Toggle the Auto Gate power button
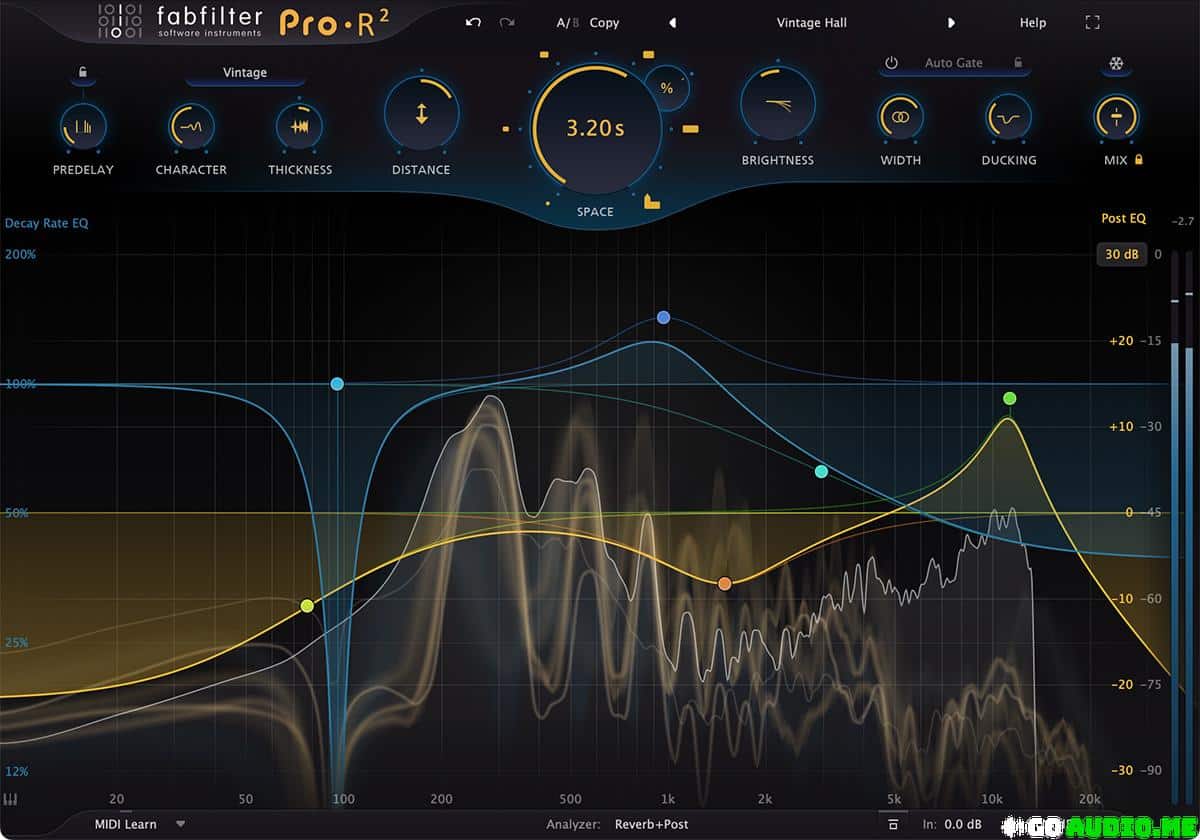Viewport: 1200px width, 840px height. (x=892, y=63)
